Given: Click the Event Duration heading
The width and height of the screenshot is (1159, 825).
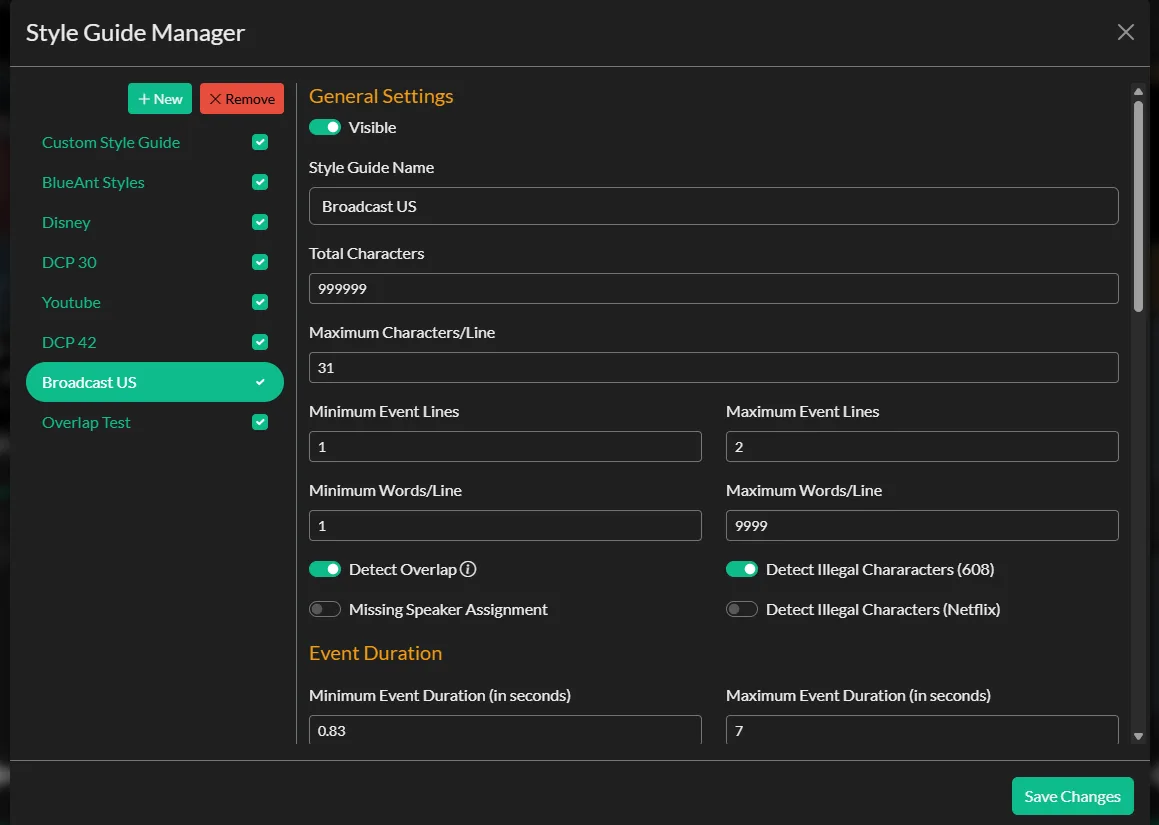Looking at the screenshot, I should 375,653.
